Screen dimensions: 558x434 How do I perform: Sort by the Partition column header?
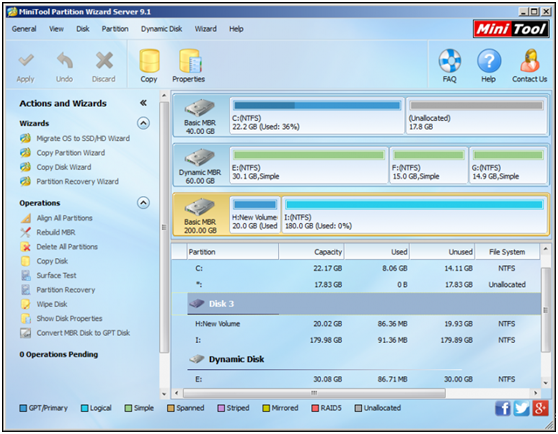pos(233,252)
